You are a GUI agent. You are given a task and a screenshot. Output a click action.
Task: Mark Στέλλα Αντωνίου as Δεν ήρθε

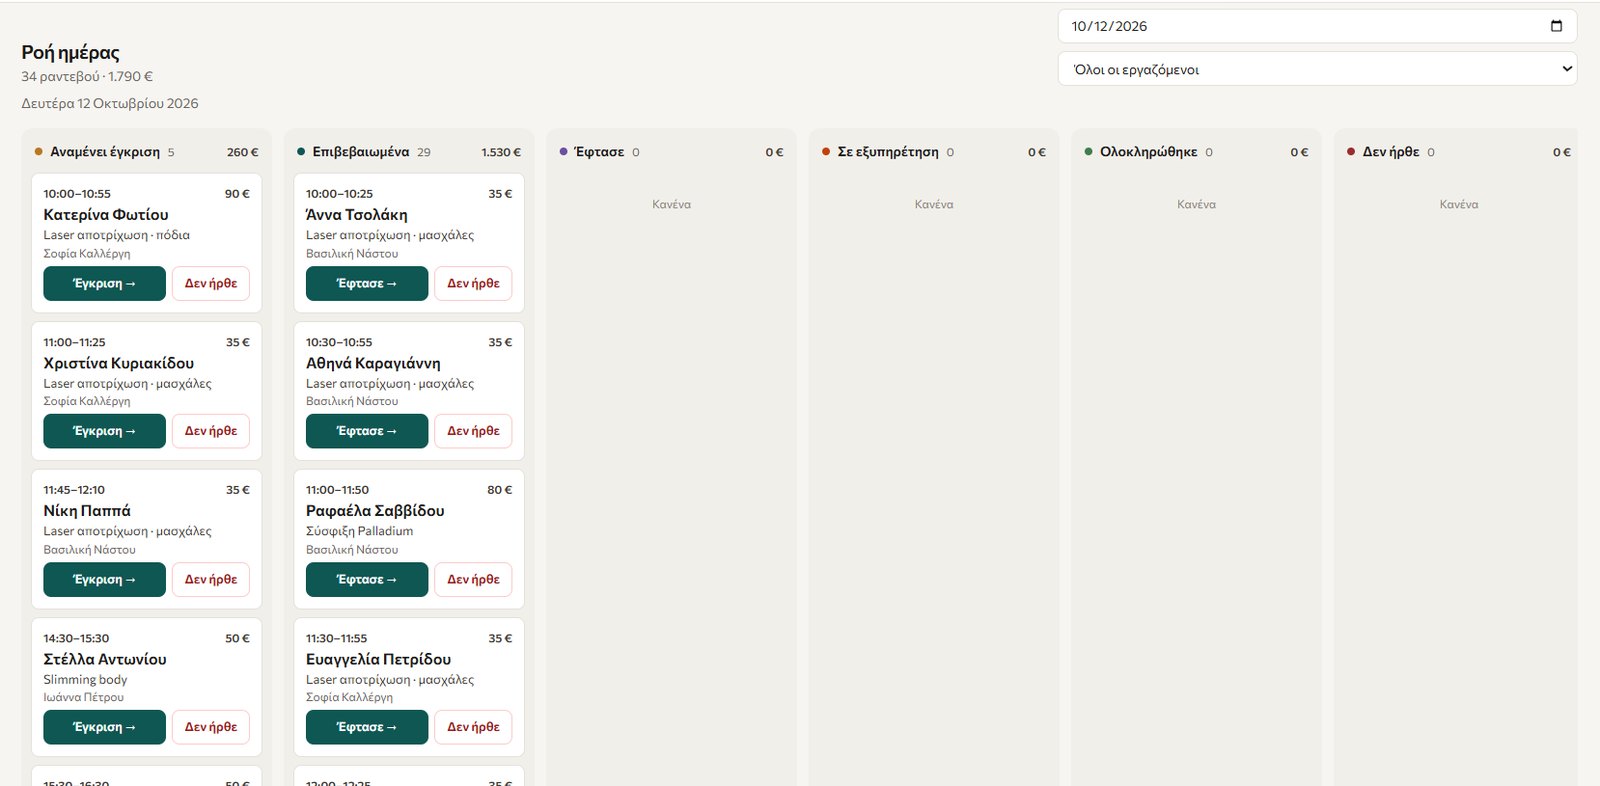pyautogui.click(x=211, y=727)
